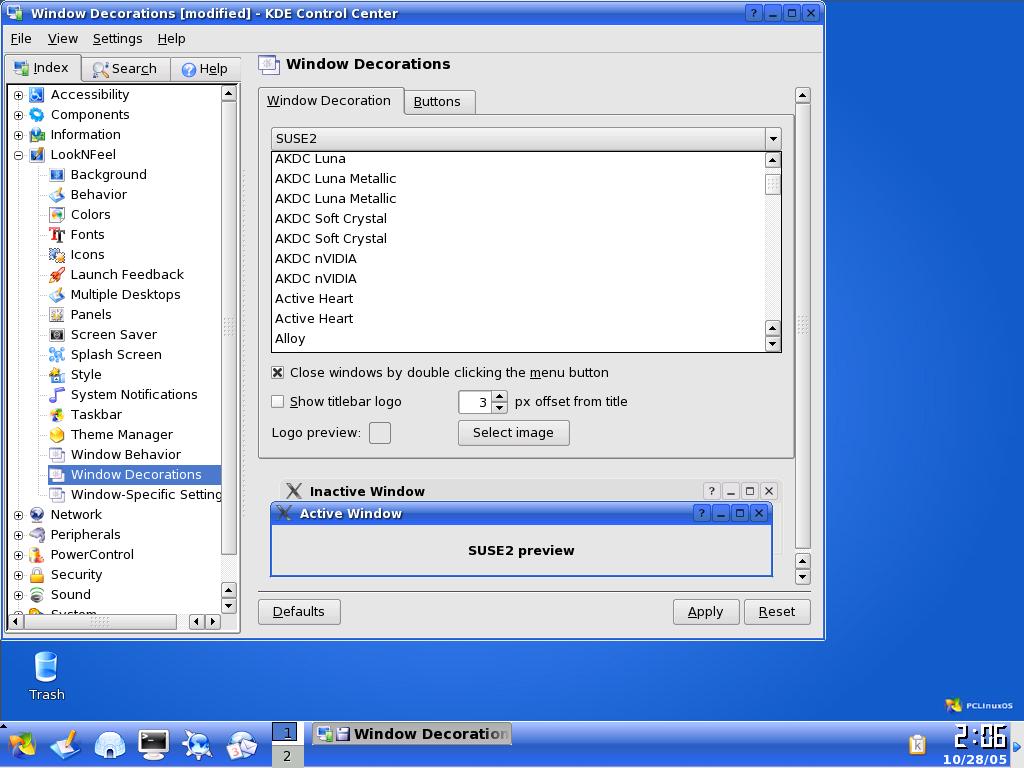Click the logo preview box
The width and height of the screenshot is (1024, 768).
pyautogui.click(x=380, y=433)
